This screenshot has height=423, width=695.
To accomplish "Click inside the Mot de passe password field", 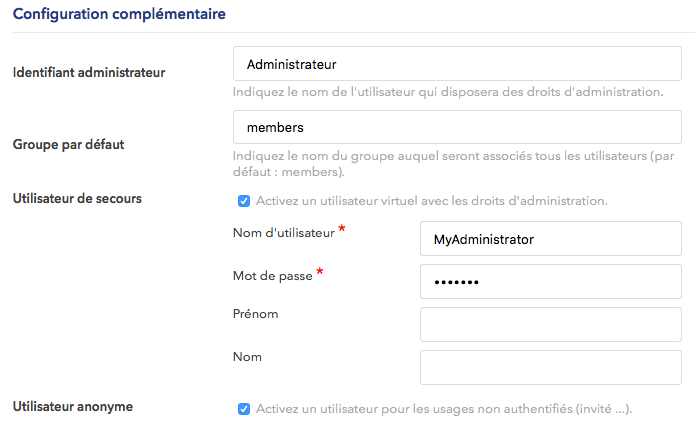I will tap(551, 282).
